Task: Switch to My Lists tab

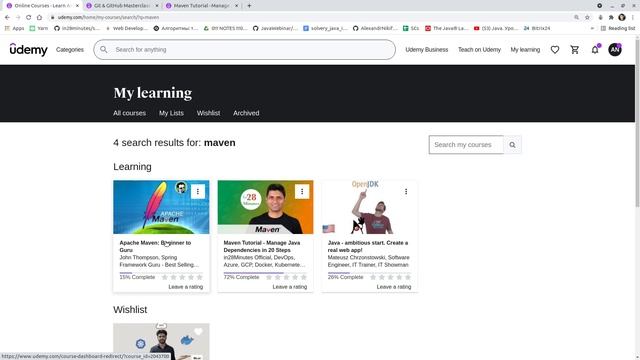Action: tap(171, 113)
